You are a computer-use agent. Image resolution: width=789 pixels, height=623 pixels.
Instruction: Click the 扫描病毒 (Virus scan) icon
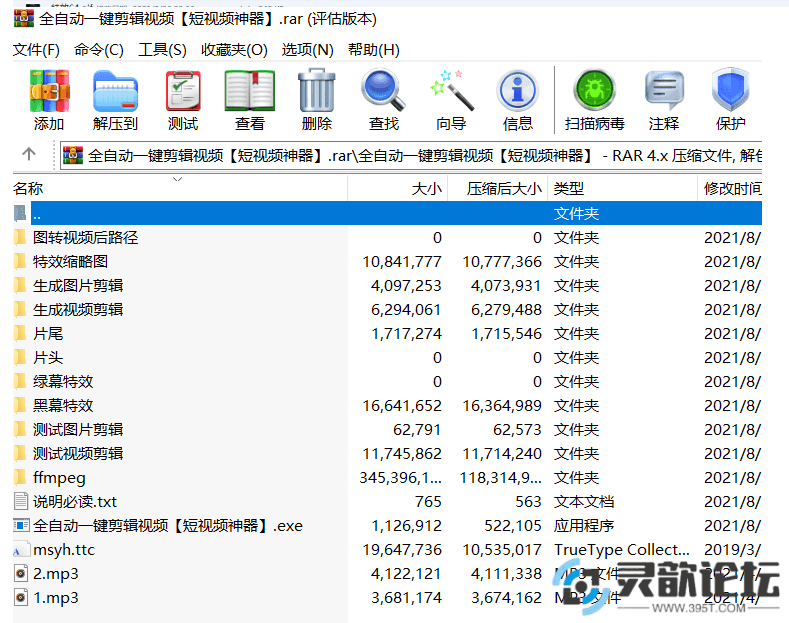pyautogui.click(x=594, y=91)
